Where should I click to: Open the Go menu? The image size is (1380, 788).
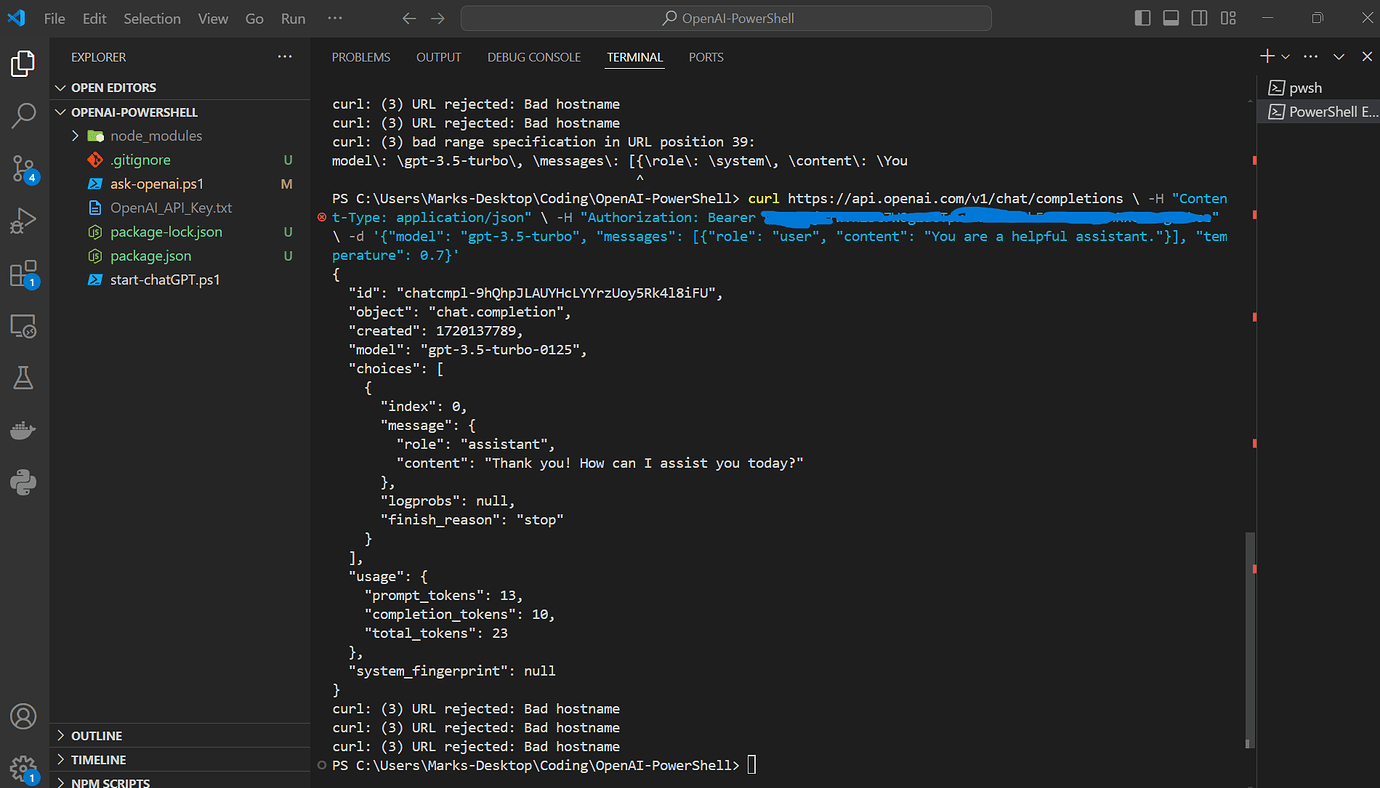click(255, 18)
